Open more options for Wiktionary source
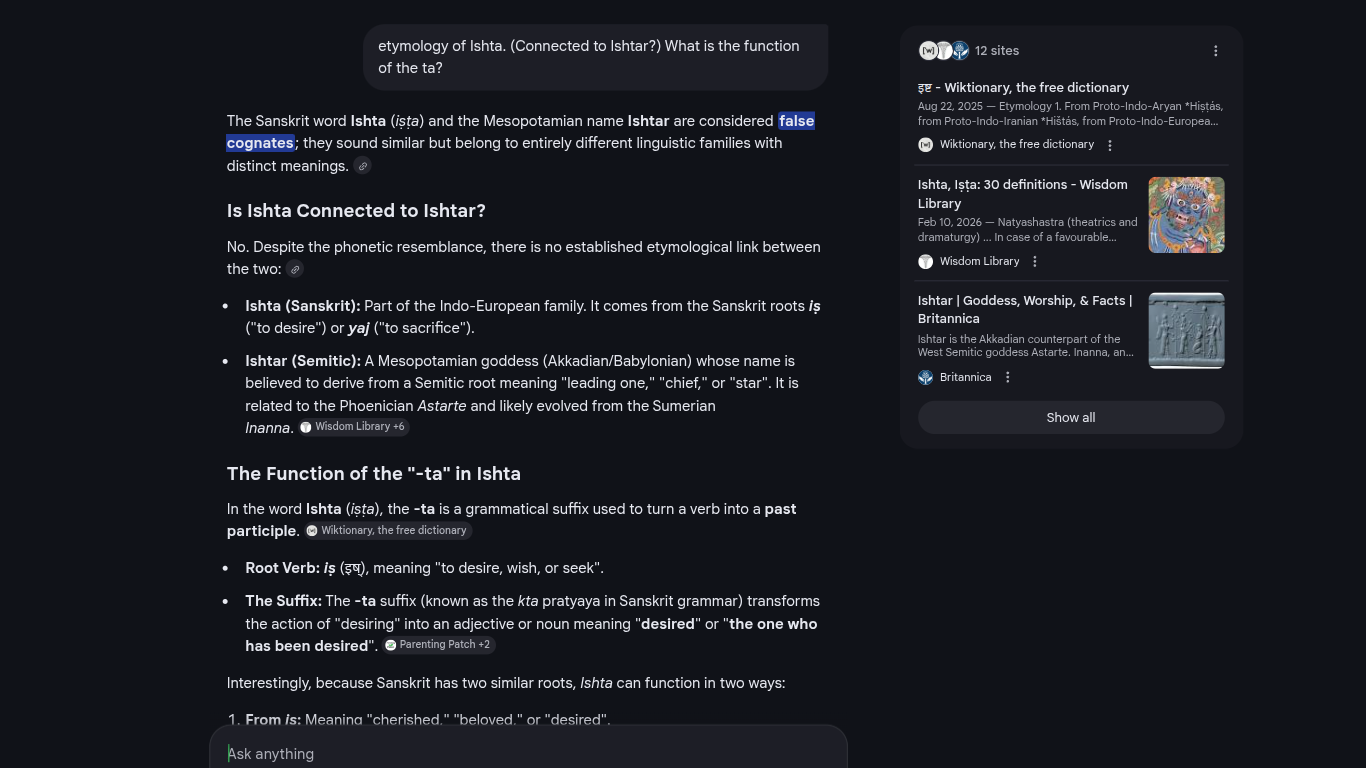1366x768 pixels. pyautogui.click(x=1109, y=145)
